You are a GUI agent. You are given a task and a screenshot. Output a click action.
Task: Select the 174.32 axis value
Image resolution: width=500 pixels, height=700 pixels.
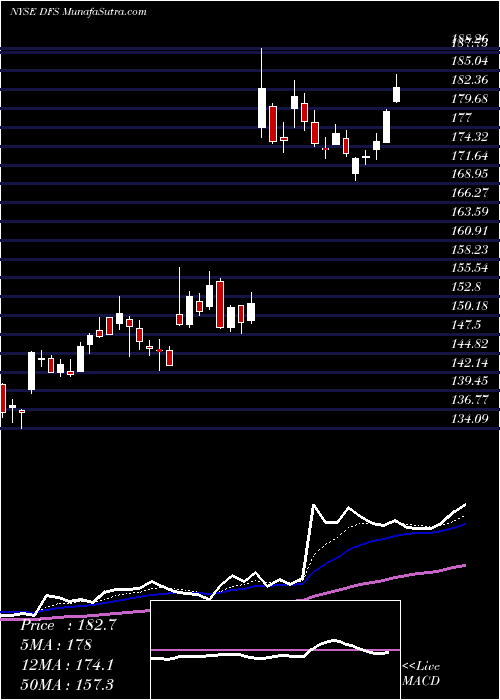pyautogui.click(x=470, y=137)
